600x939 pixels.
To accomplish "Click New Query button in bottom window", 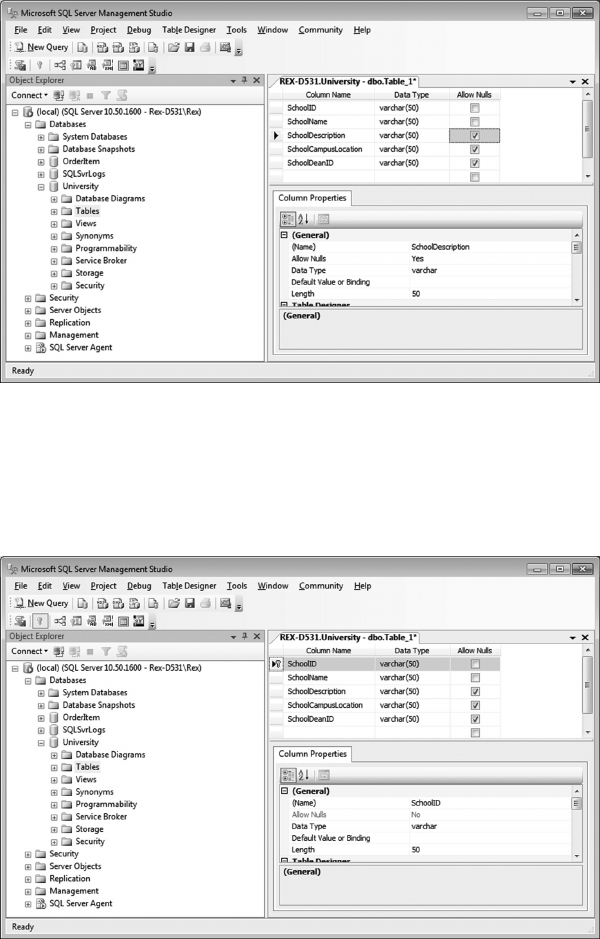I will 41,603.
